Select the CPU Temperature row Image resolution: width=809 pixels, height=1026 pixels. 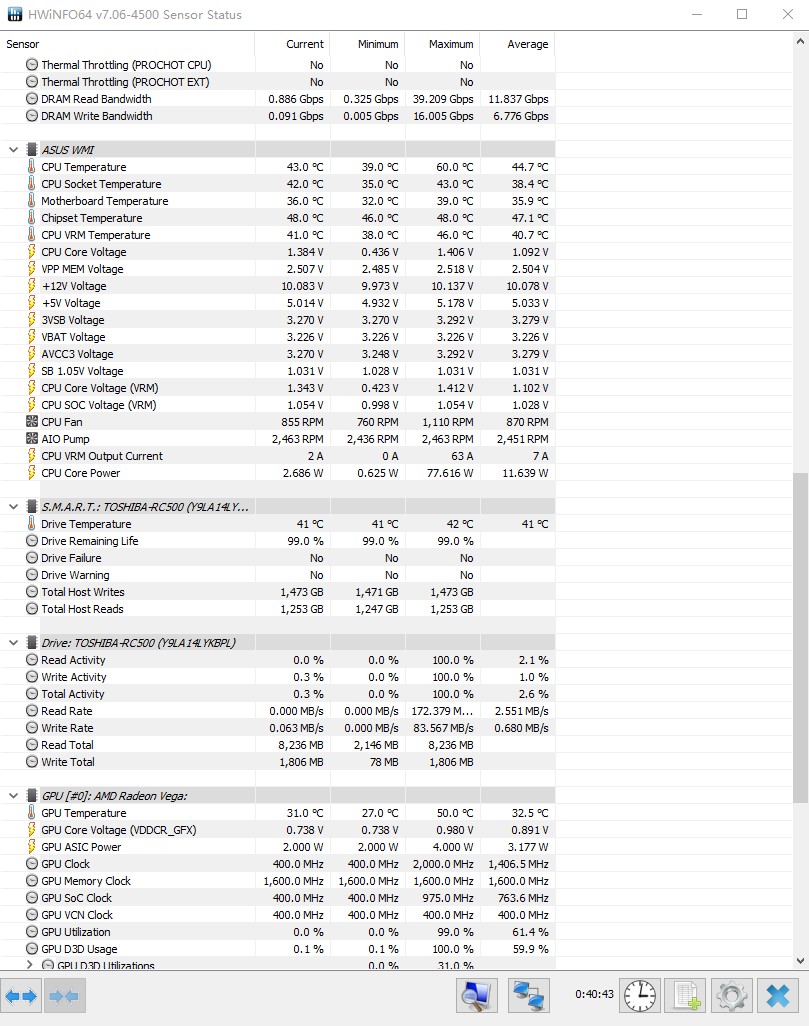pyautogui.click(x=278, y=167)
